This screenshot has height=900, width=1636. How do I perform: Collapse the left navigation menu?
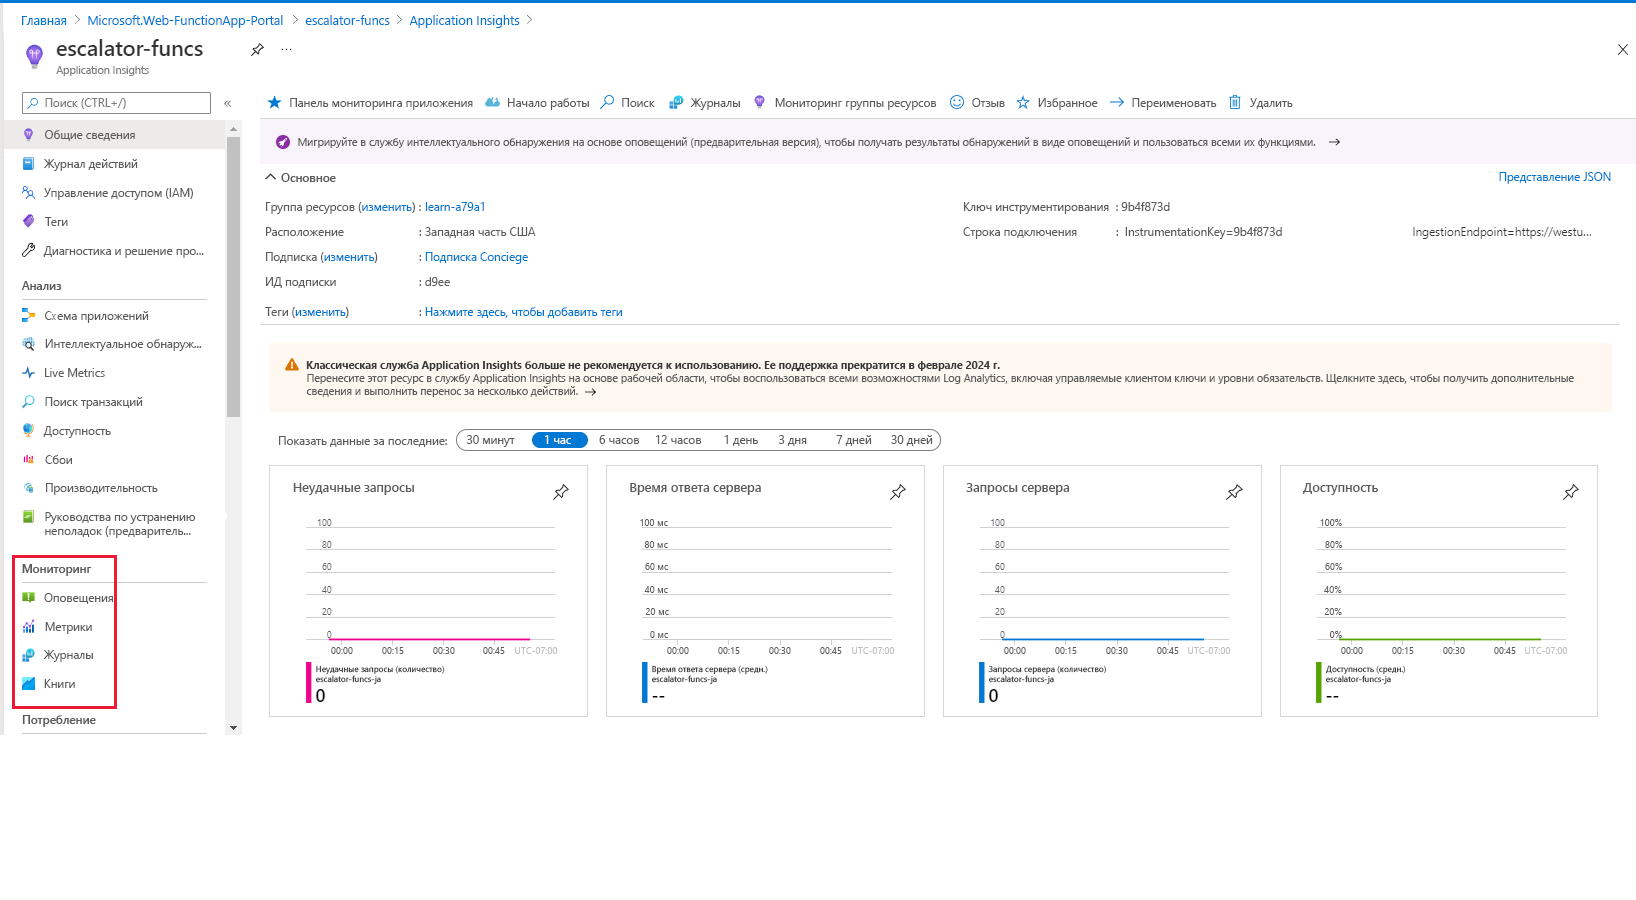(x=228, y=103)
